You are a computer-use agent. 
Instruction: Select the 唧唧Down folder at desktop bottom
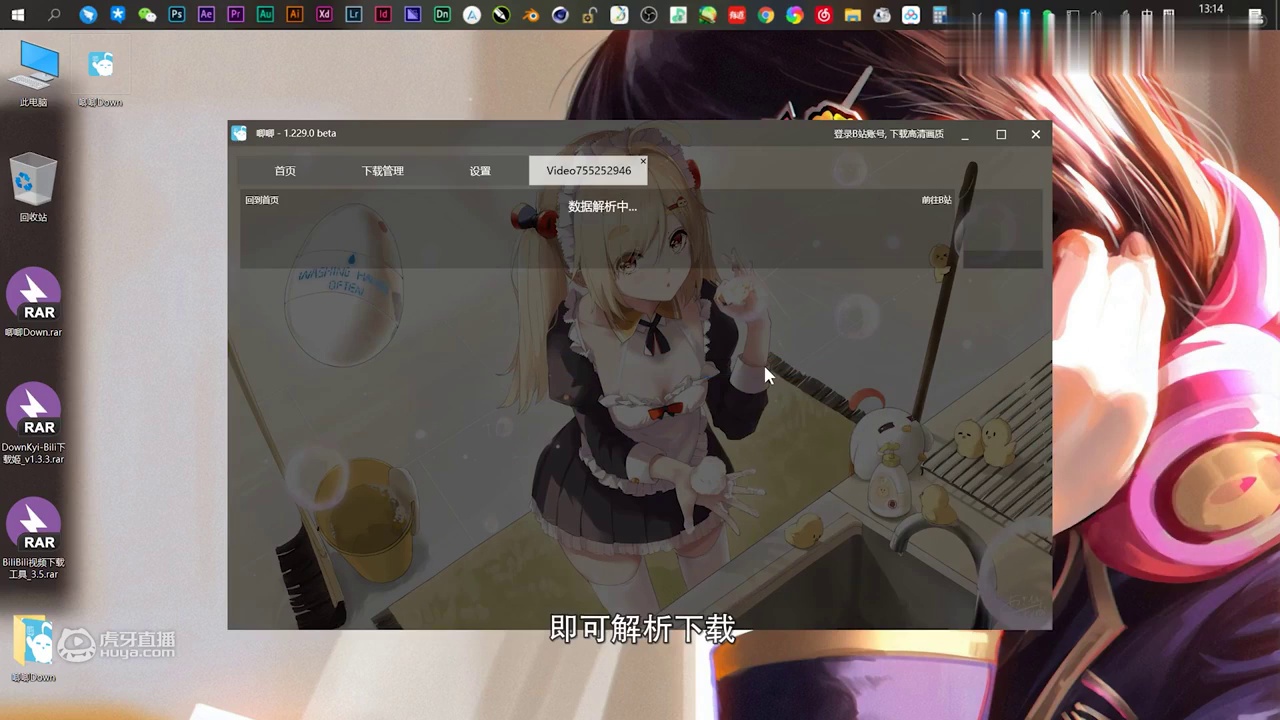[x=34, y=648]
